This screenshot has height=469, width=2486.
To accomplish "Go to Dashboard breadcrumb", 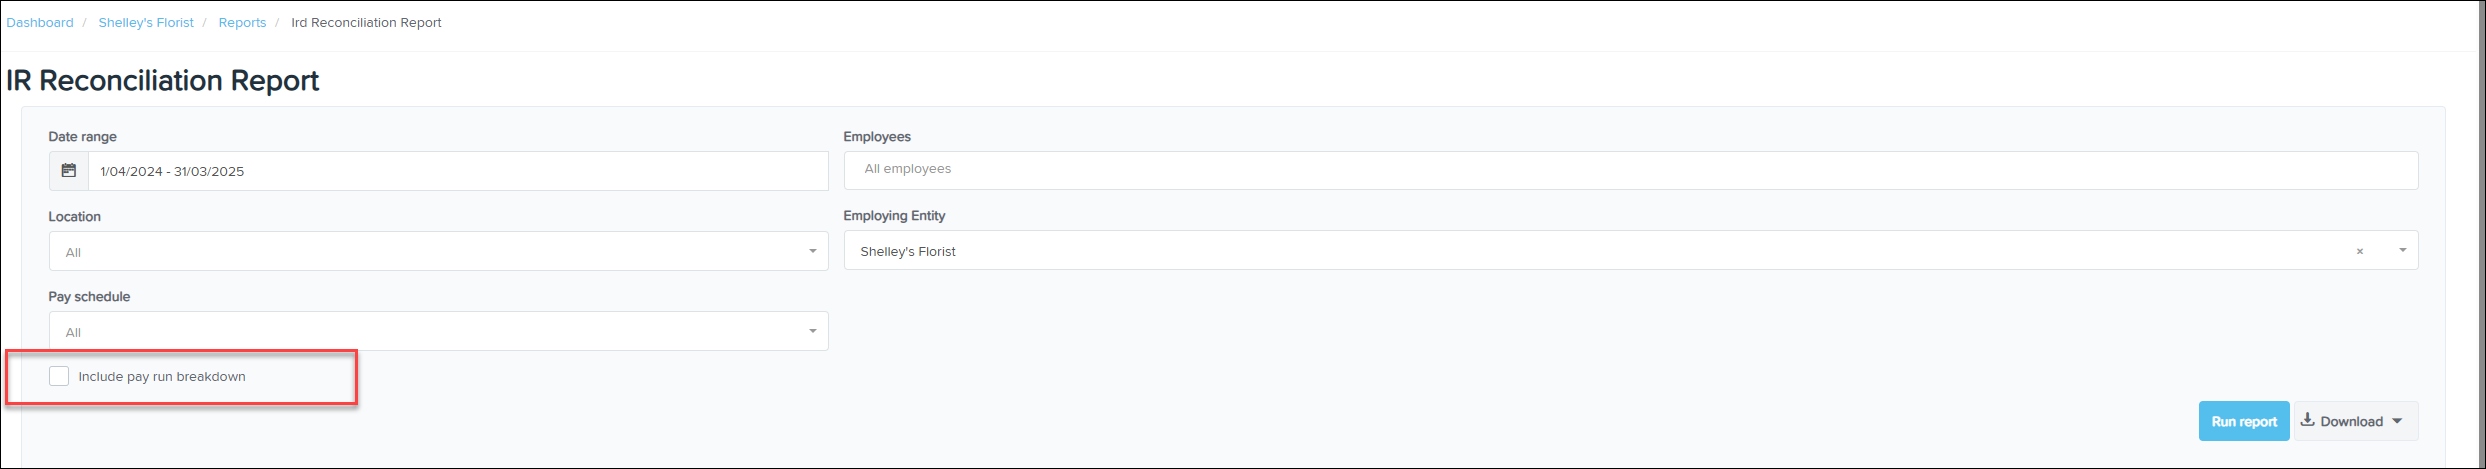I will click(x=40, y=22).
